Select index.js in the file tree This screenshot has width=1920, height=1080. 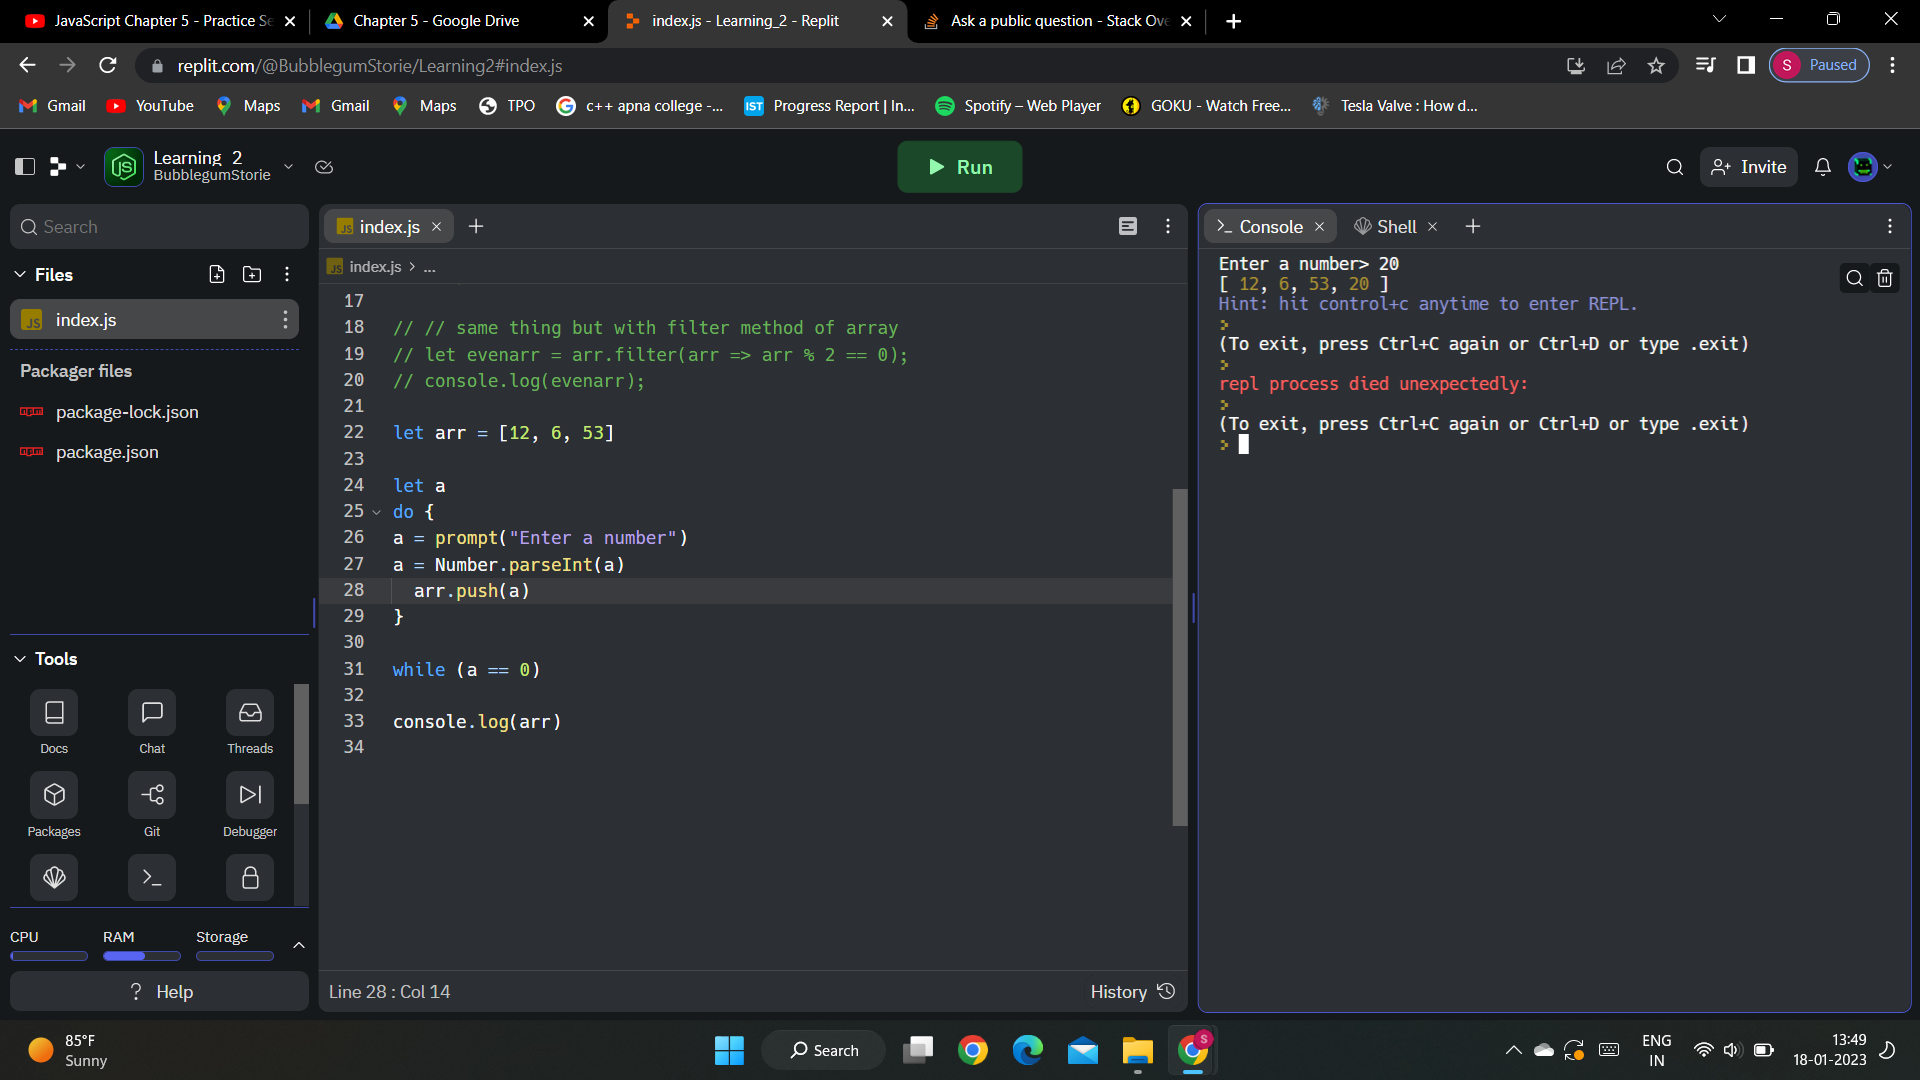[155, 320]
